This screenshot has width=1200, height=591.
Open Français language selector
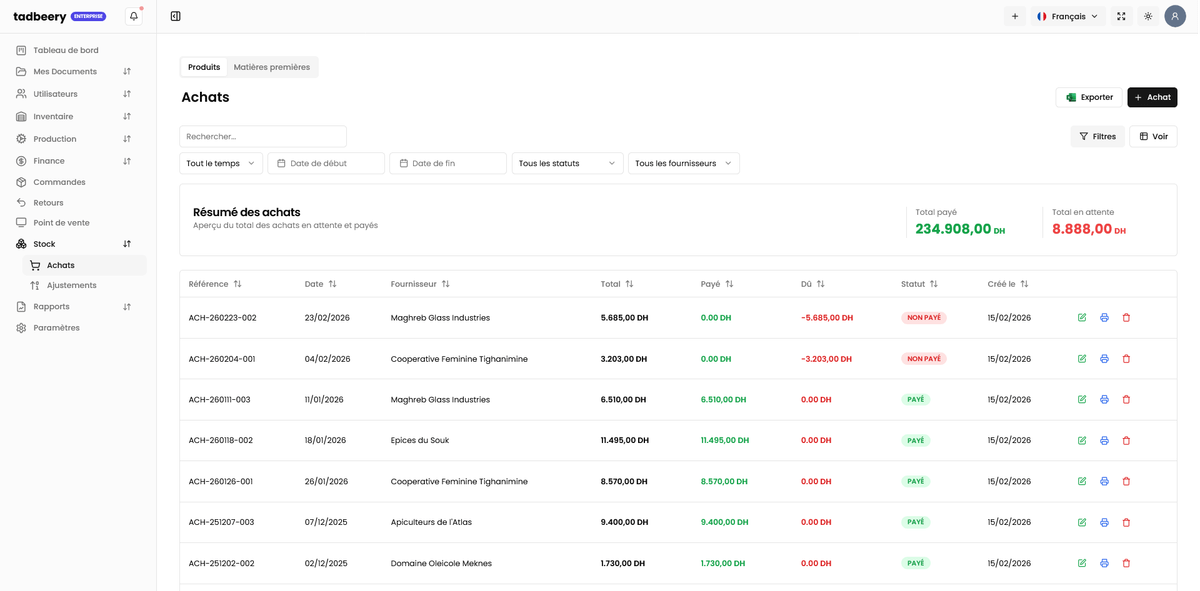click(1068, 16)
